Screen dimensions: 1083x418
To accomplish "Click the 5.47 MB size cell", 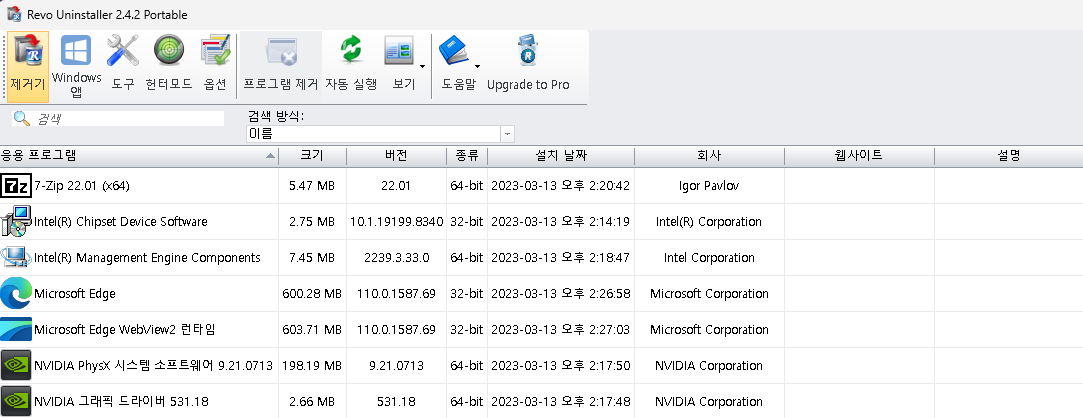I will [x=312, y=186].
